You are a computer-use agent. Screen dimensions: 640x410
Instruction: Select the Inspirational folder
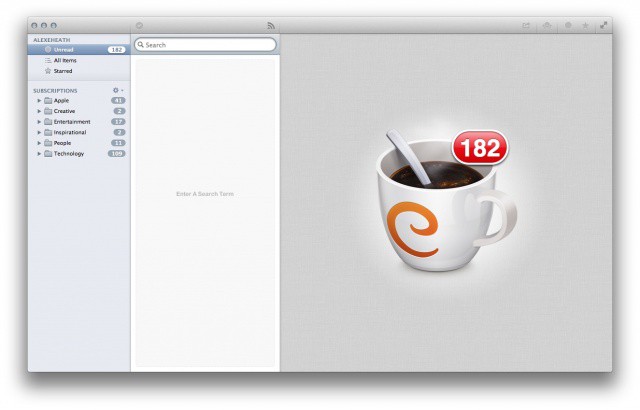pyautogui.click(x=70, y=132)
